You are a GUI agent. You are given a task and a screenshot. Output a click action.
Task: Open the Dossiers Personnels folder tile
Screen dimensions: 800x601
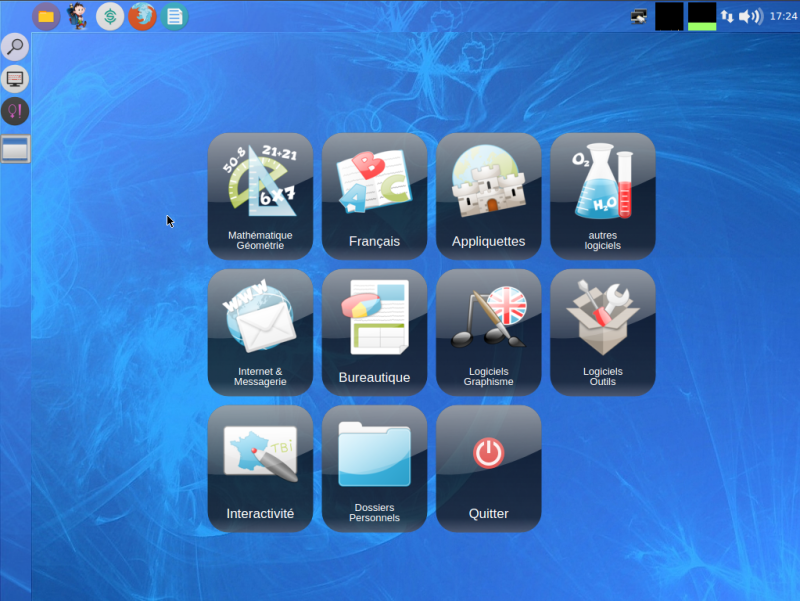(374, 469)
